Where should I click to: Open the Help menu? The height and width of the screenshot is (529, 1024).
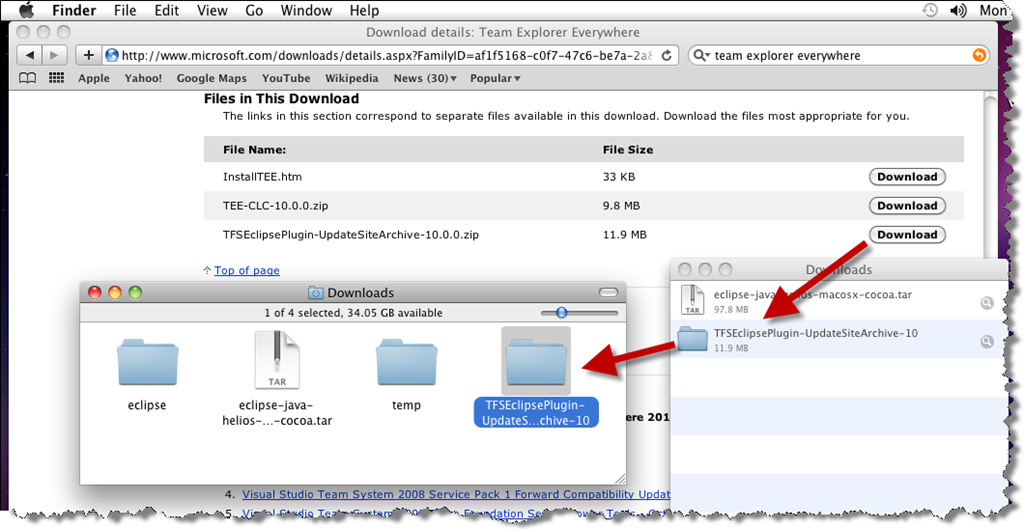pyautogui.click(x=364, y=10)
